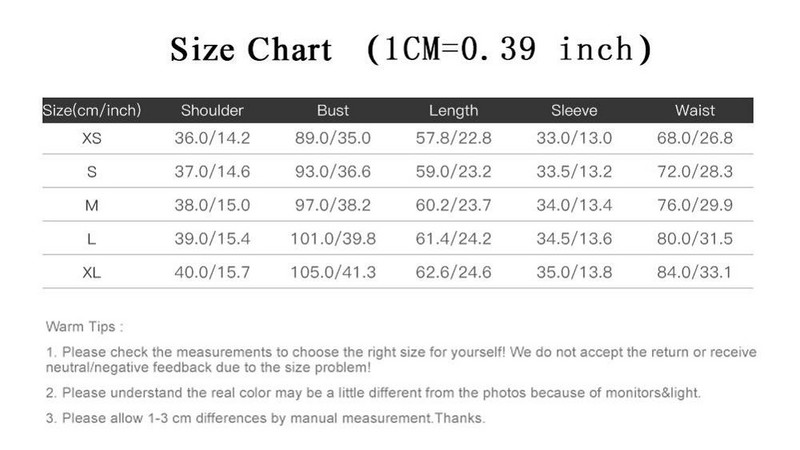Click the M waist value 76.0/29.9

(695, 206)
